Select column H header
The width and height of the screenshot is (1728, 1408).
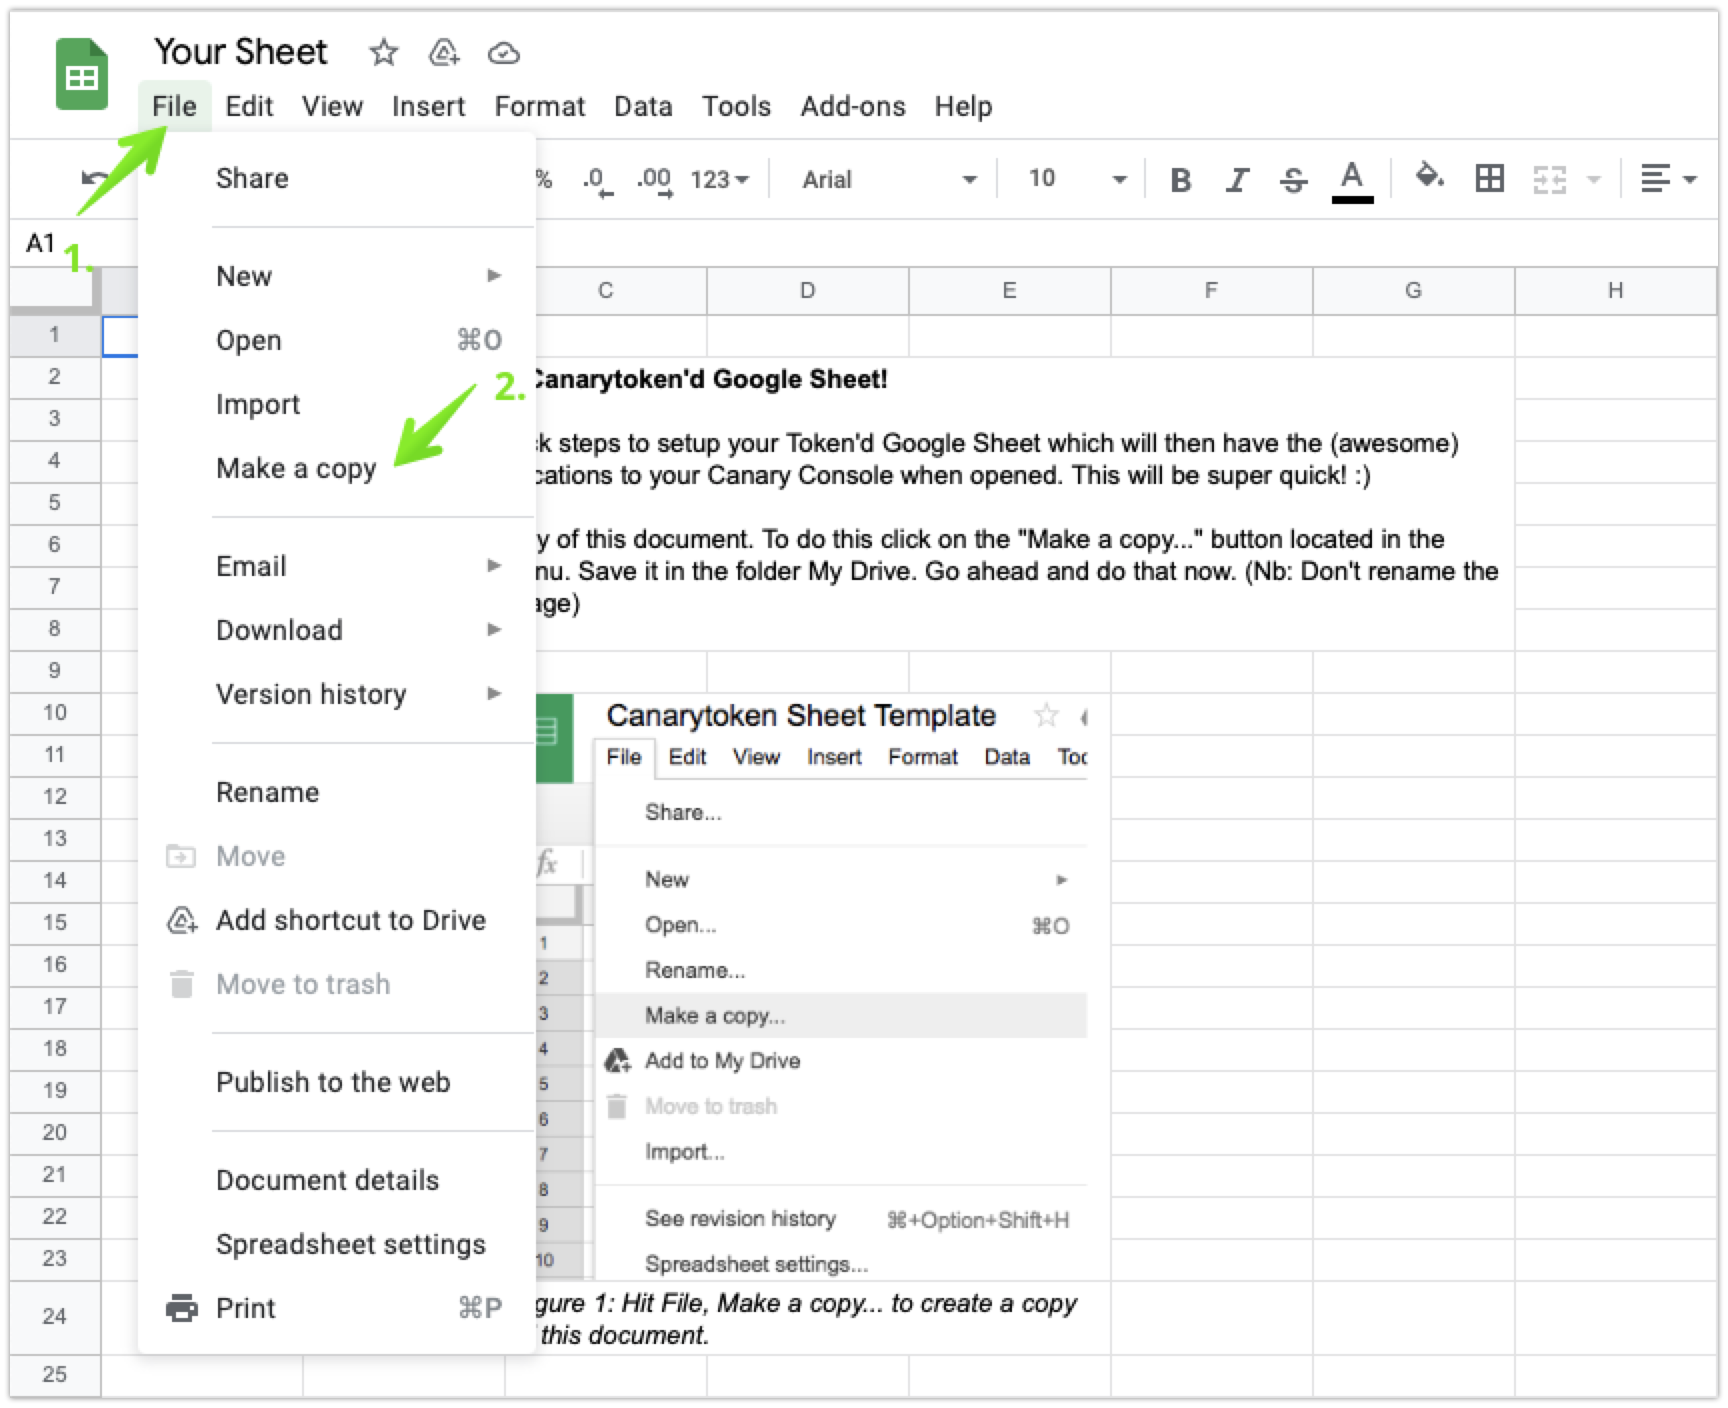tap(1615, 291)
